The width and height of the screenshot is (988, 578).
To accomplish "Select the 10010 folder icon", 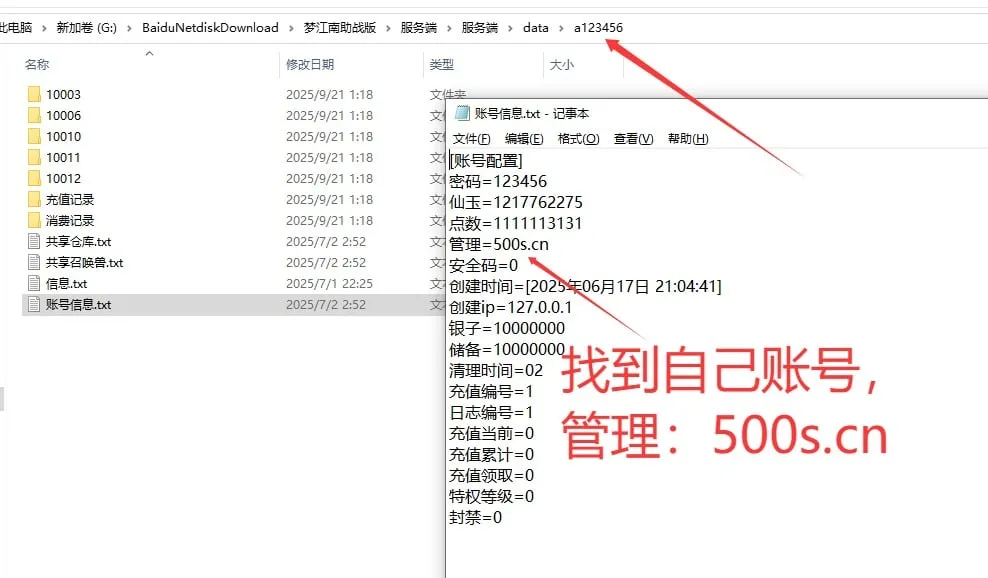I will point(34,136).
